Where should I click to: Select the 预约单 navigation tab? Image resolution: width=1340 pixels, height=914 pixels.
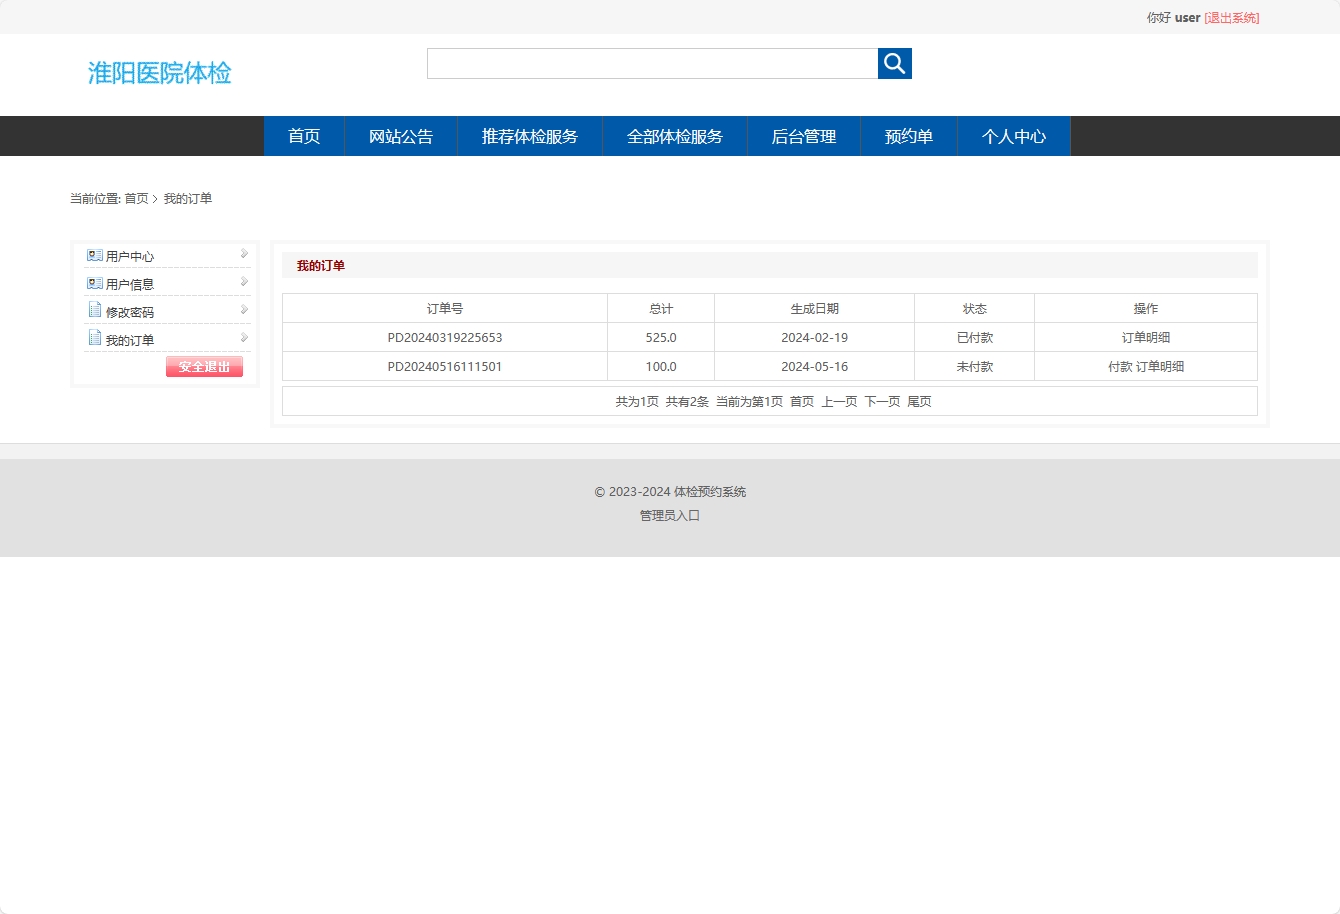908,136
